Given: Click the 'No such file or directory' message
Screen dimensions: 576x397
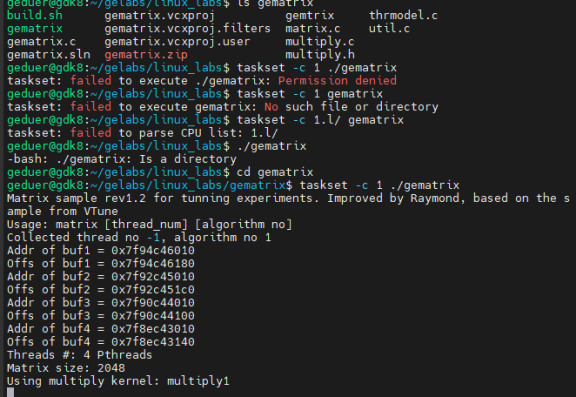Looking at the screenshot, I should pos(351,107).
